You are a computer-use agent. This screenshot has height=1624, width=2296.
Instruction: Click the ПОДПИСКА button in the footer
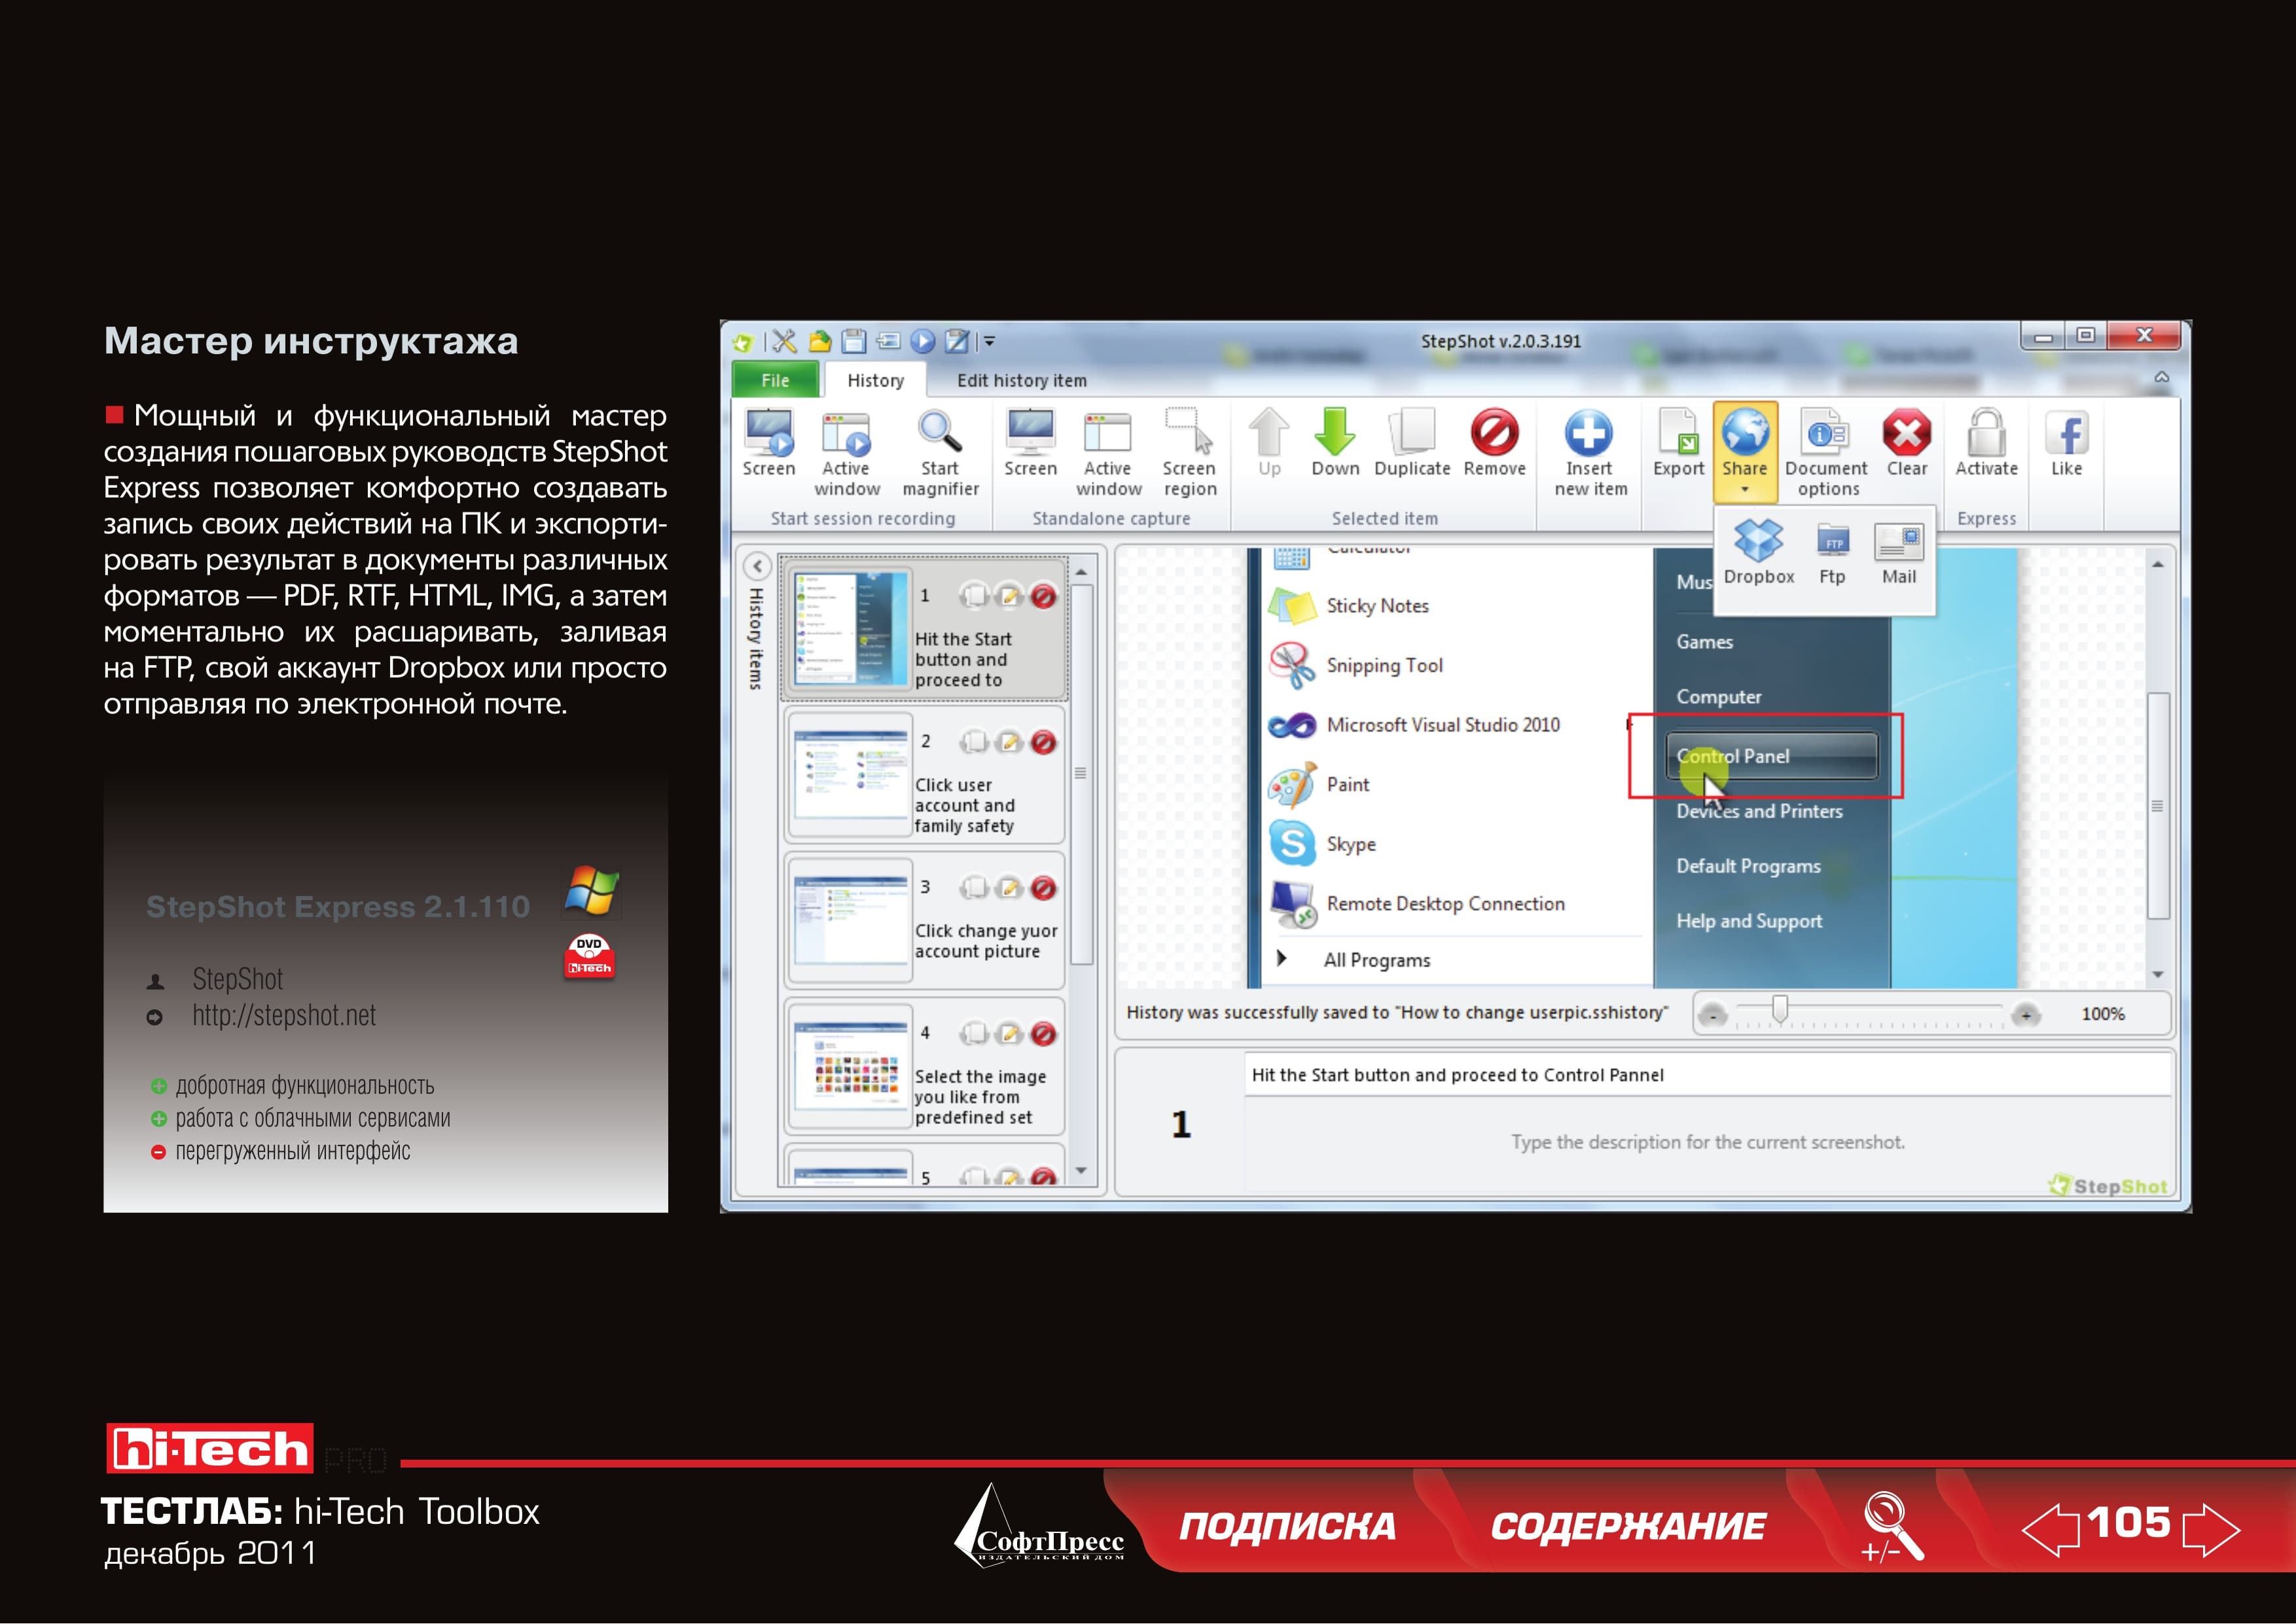tap(1287, 1526)
